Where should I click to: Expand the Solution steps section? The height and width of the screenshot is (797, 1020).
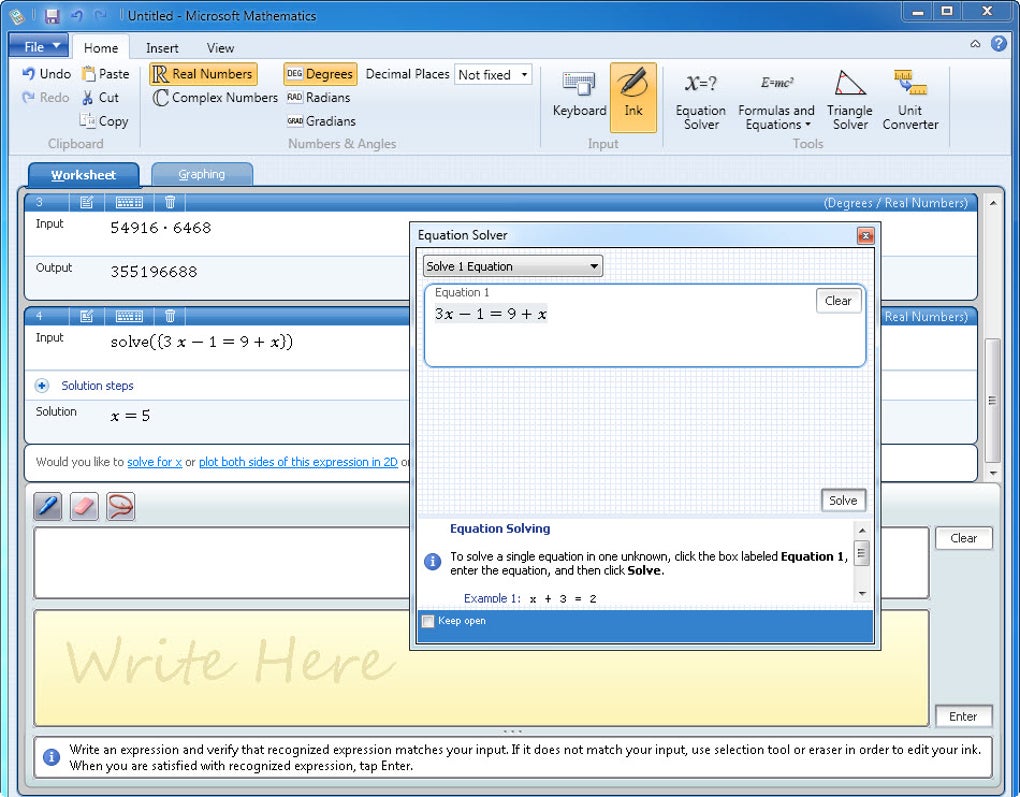(42, 386)
